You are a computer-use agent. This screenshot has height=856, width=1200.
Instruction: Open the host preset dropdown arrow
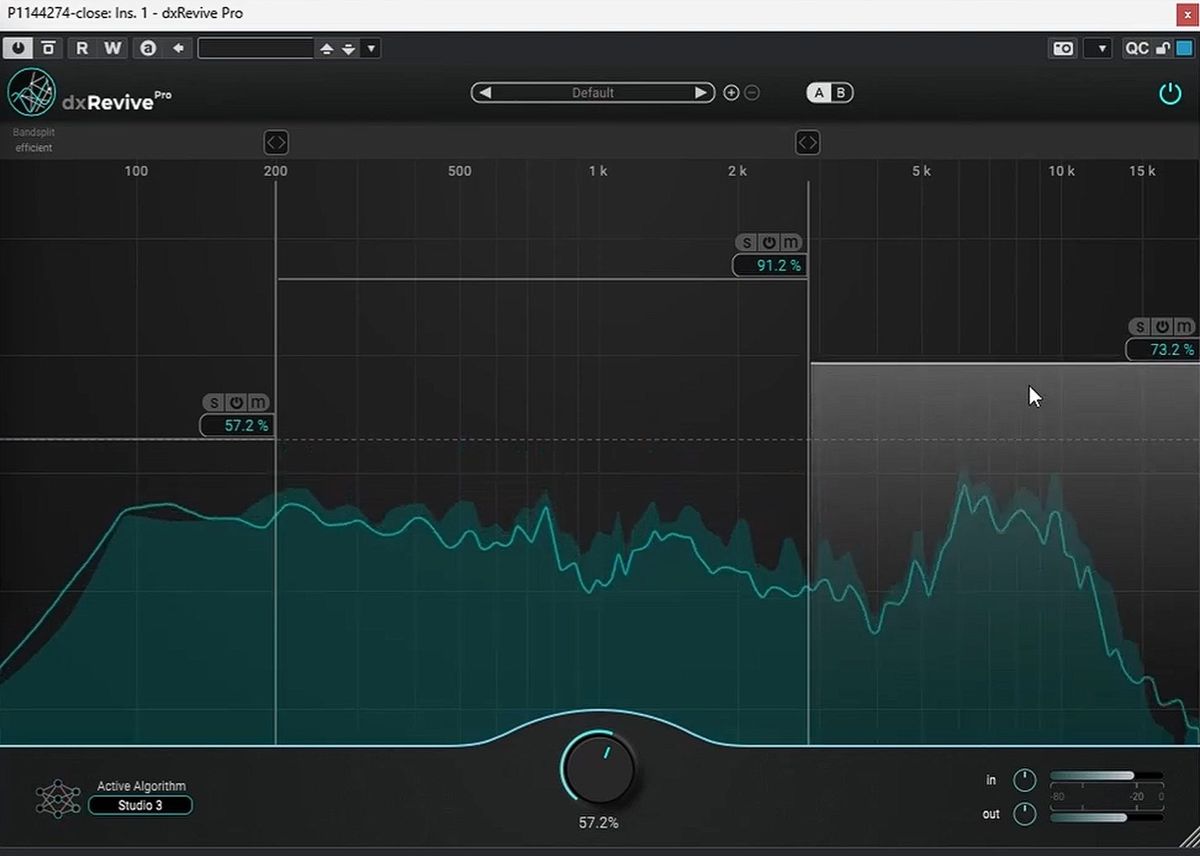tap(371, 48)
